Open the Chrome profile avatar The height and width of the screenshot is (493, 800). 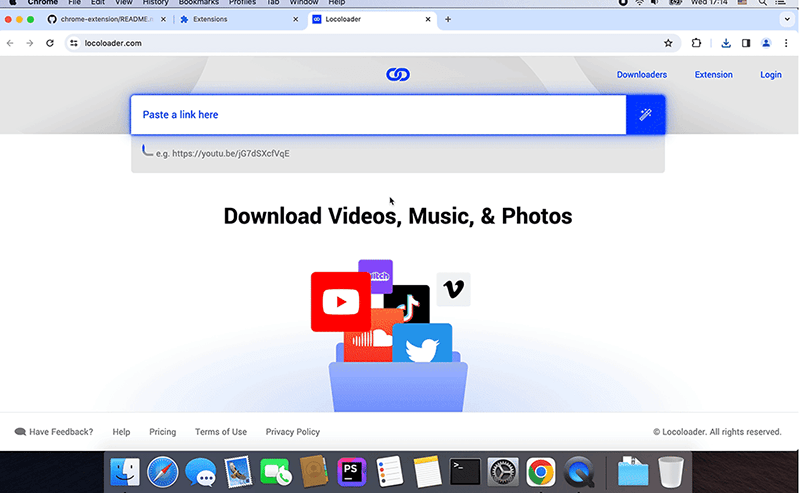click(766, 43)
